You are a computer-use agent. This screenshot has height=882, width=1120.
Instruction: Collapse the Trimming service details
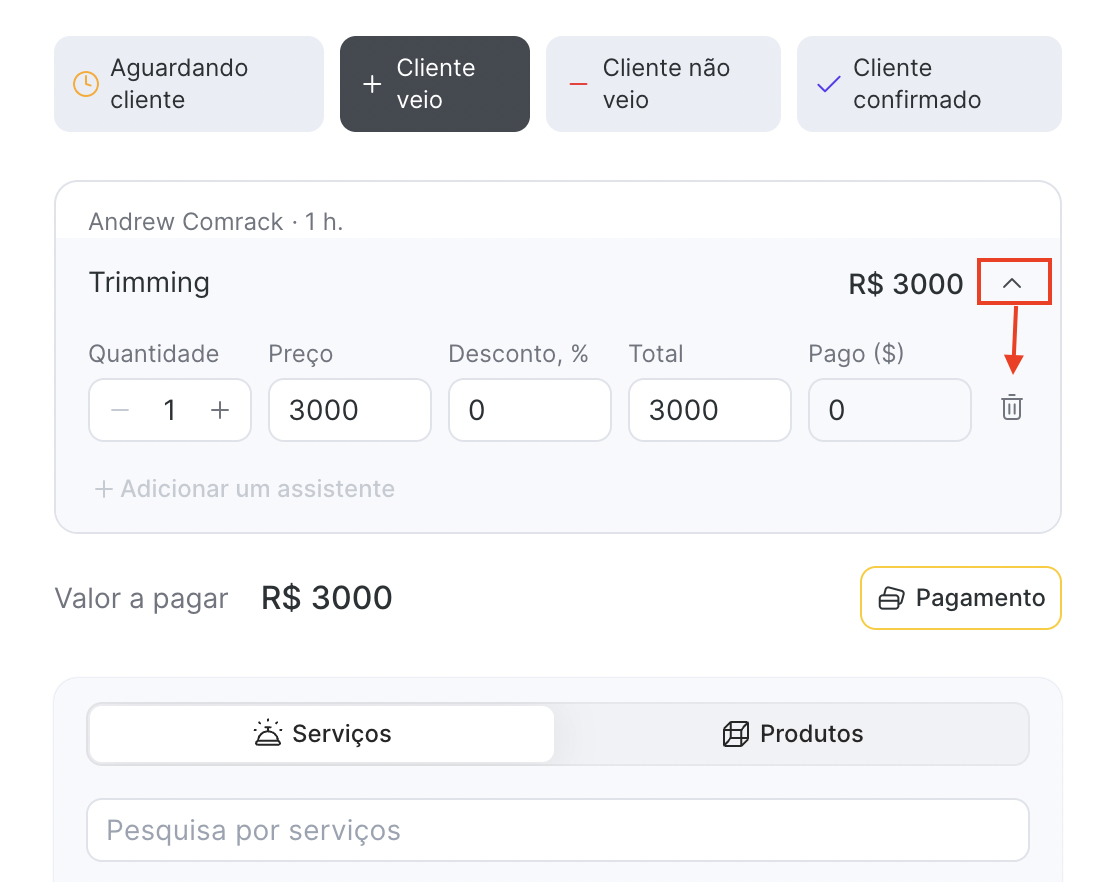[x=1012, y=284]
